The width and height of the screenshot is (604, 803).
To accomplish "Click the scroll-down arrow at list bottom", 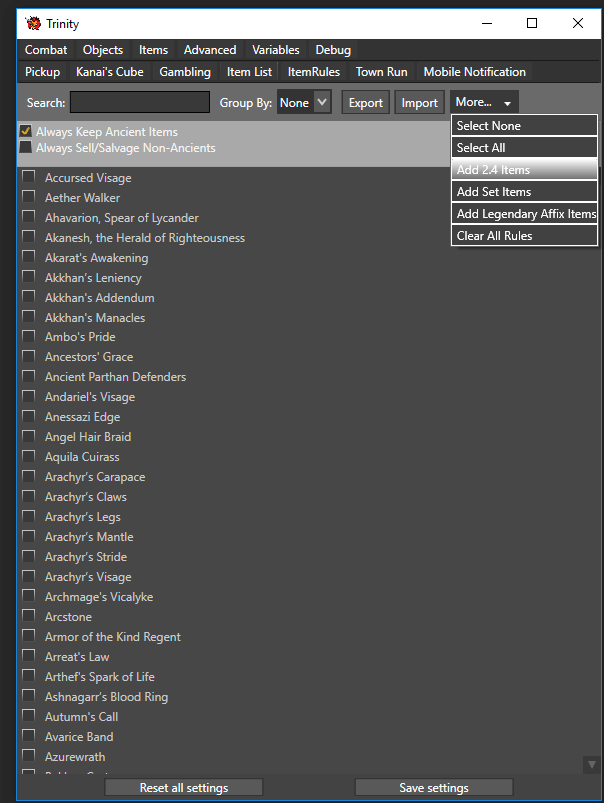I will (x=591, y=764).
